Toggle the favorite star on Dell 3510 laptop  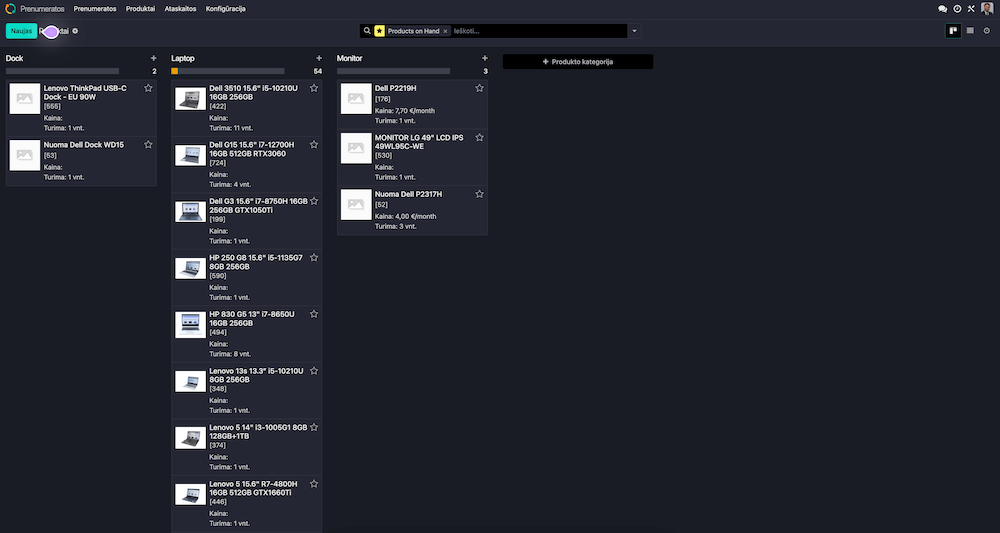314,88
